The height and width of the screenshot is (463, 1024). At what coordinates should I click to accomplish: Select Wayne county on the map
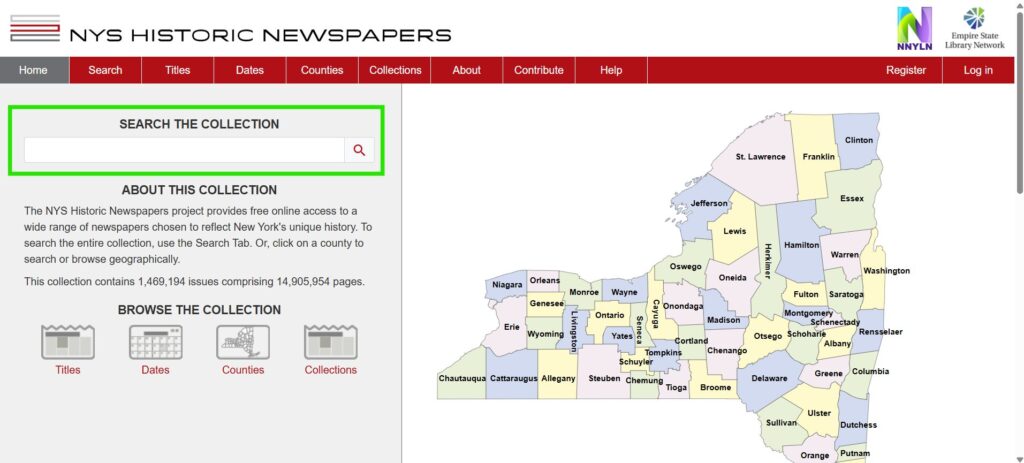(x=624, y=291)
